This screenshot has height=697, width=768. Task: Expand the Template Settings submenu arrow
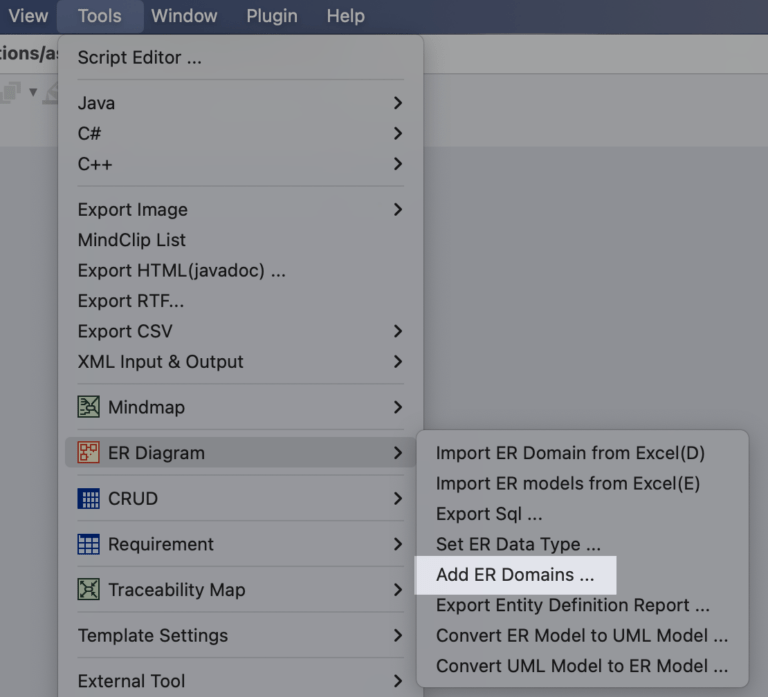click(x=398, y=636)
